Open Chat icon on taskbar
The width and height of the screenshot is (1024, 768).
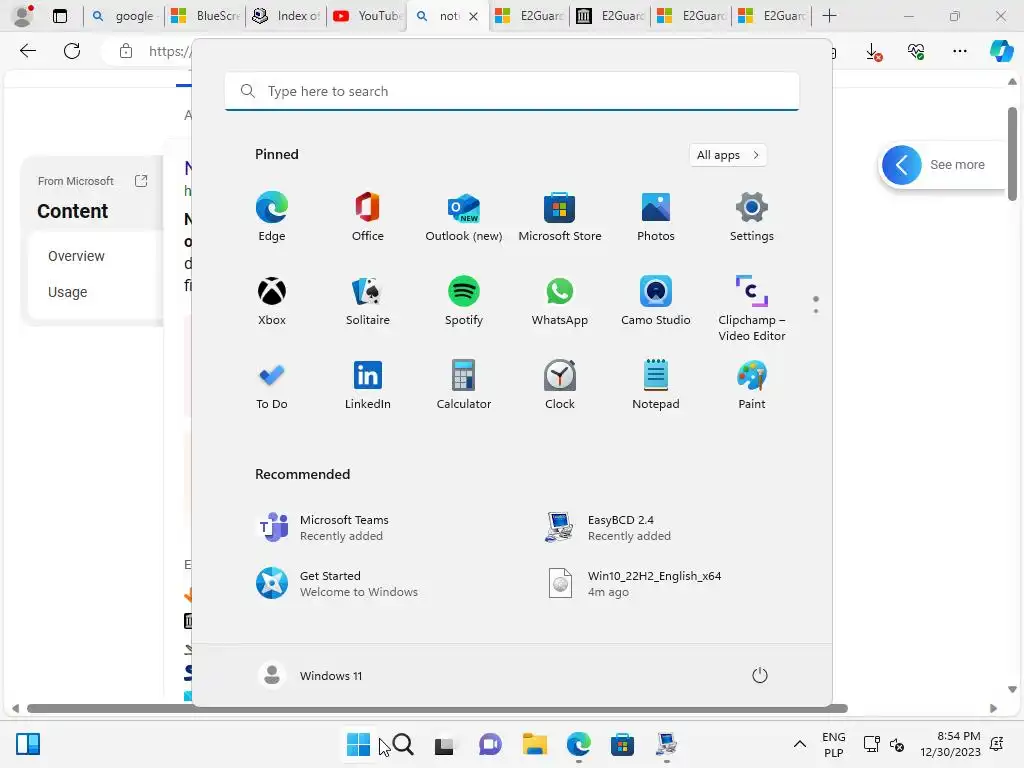(x=490, y=745)
